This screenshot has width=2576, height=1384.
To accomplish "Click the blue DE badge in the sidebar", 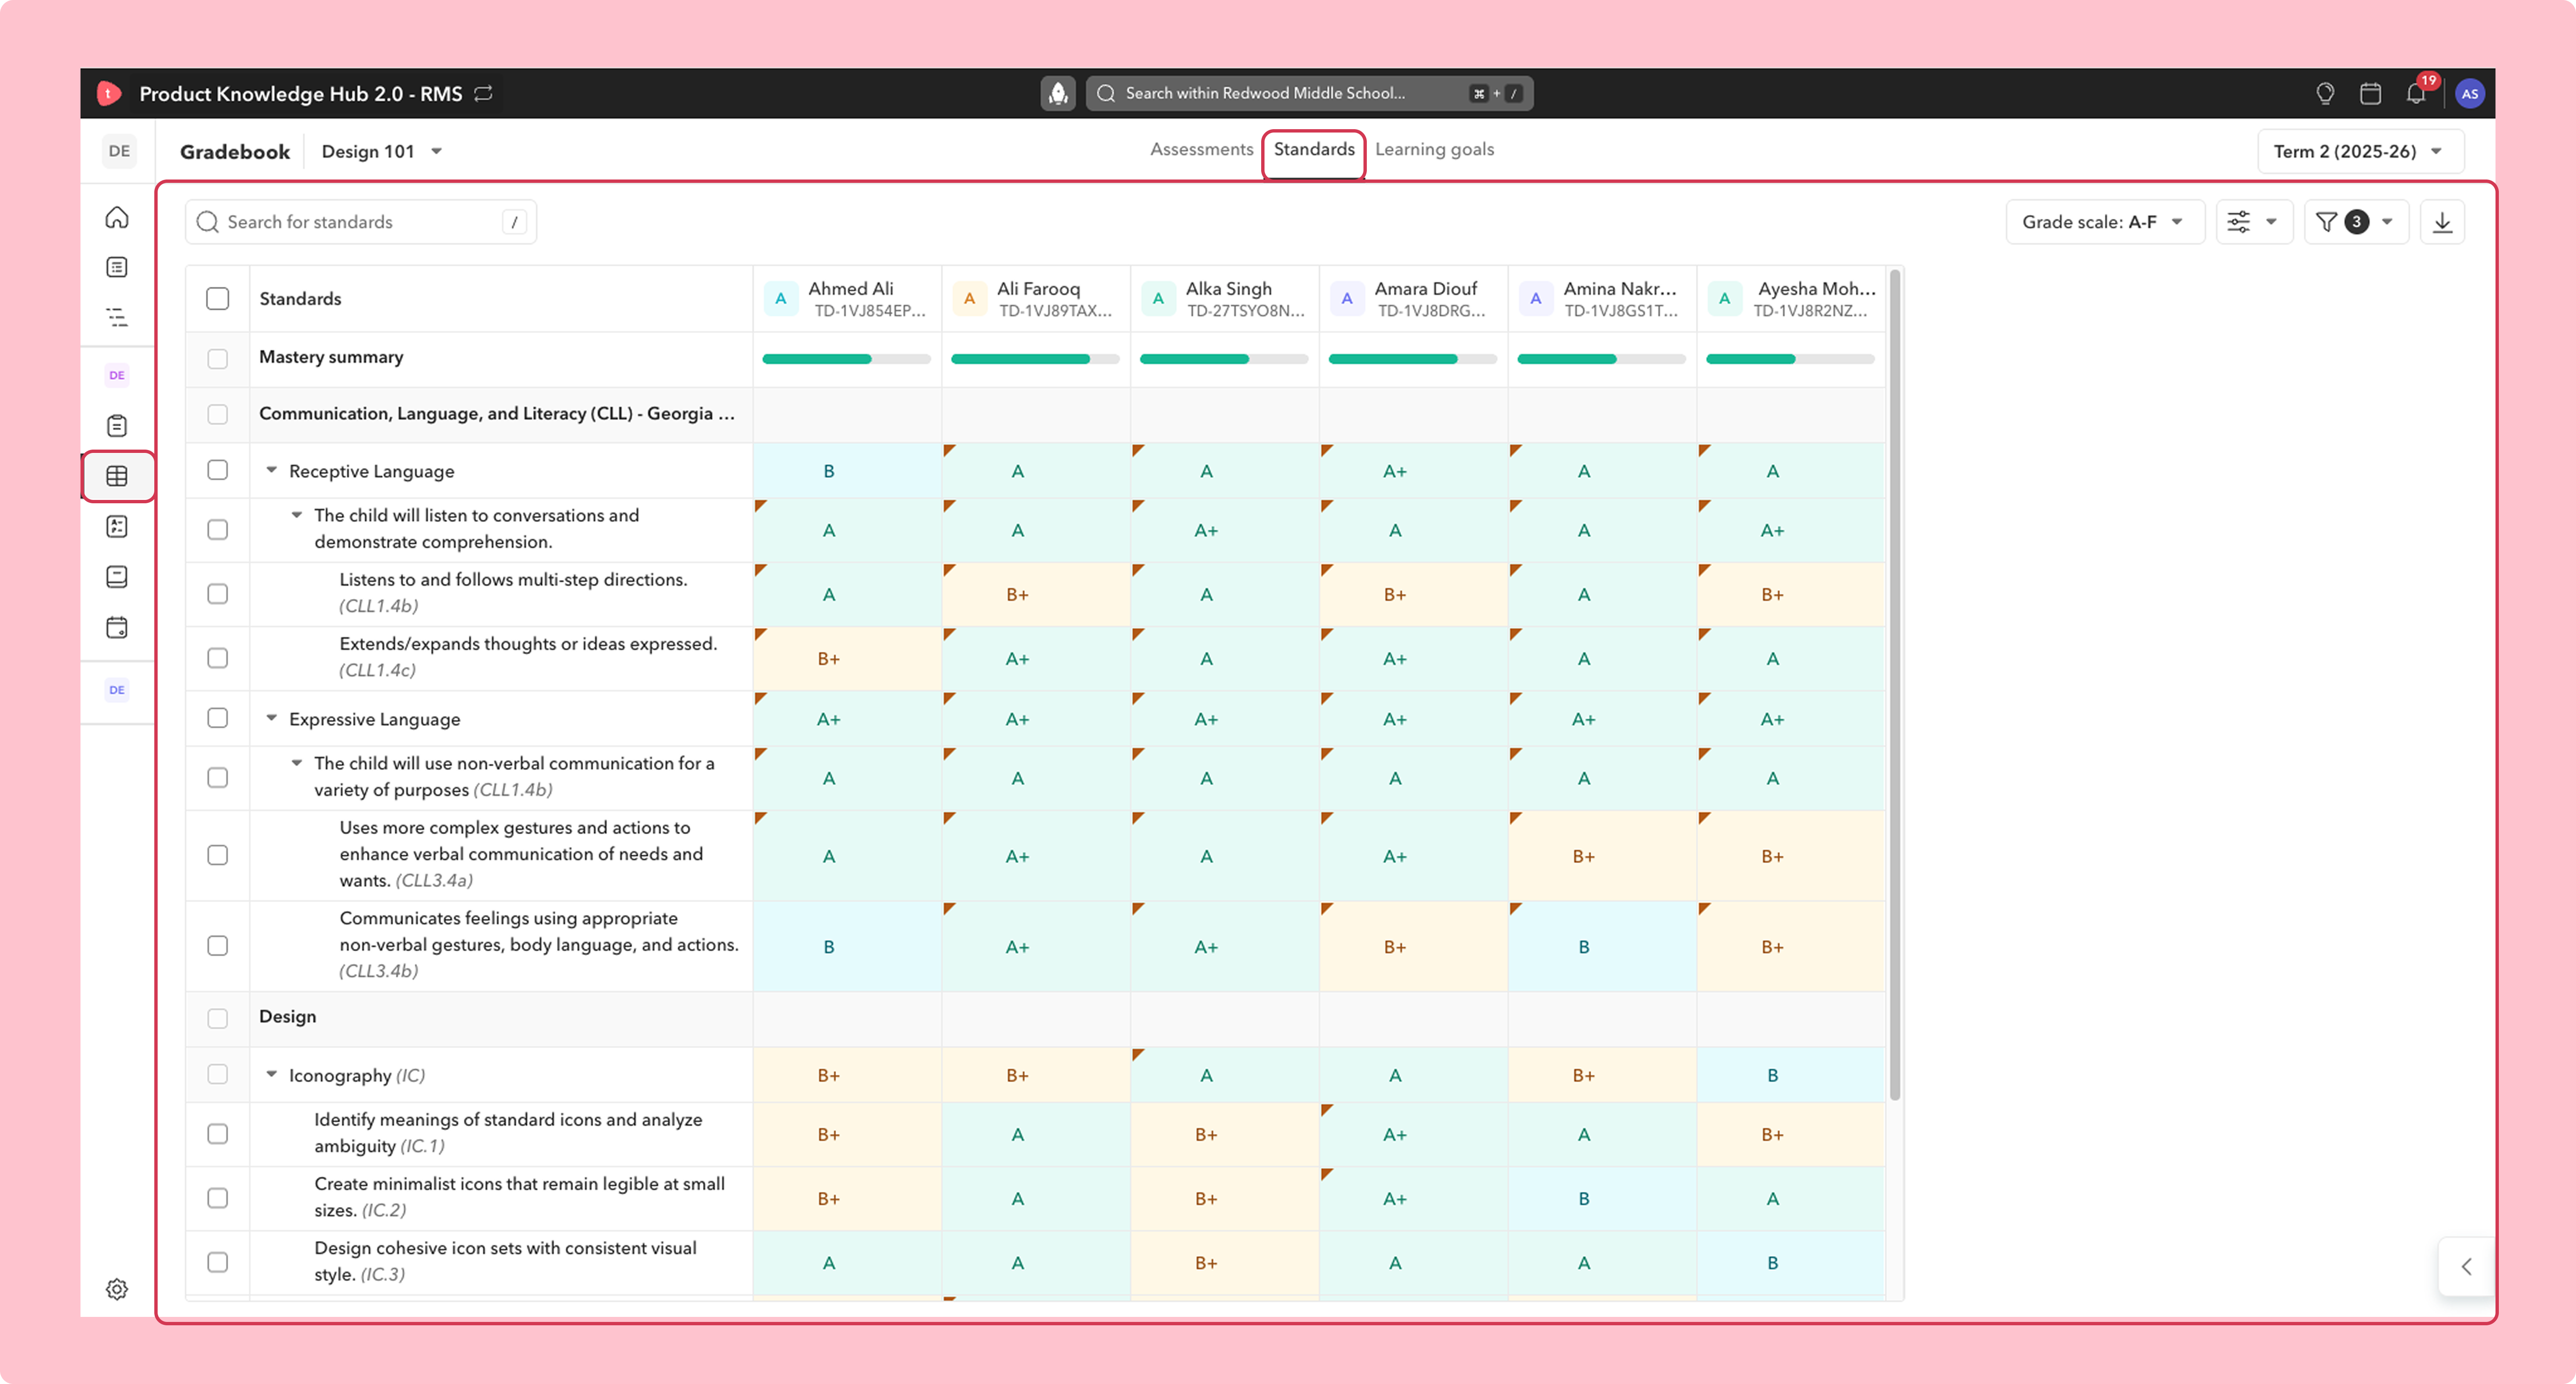I will click(x=117, y=690).
